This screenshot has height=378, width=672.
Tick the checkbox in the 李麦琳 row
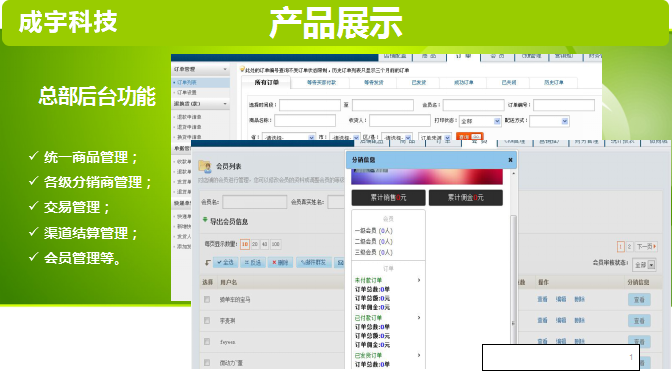(x=207, y=321)
